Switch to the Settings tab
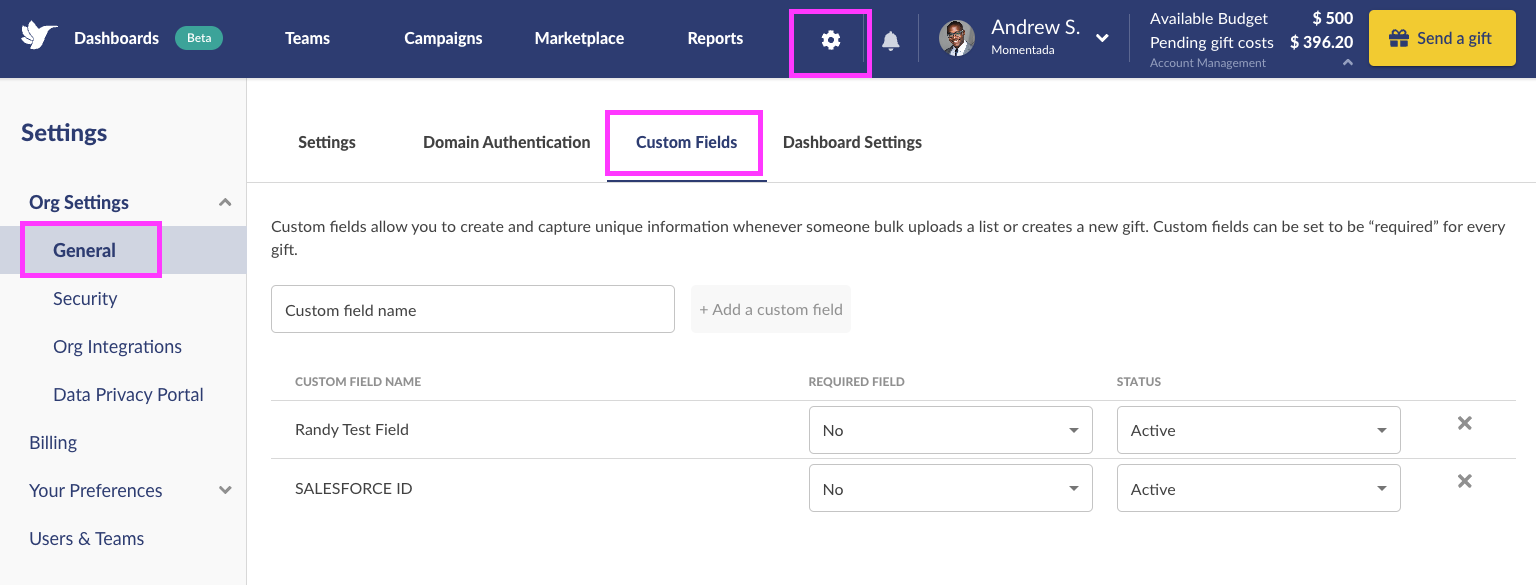This screenshot has height=585, width=1536. pyautogui.click(x=327, y=142)
